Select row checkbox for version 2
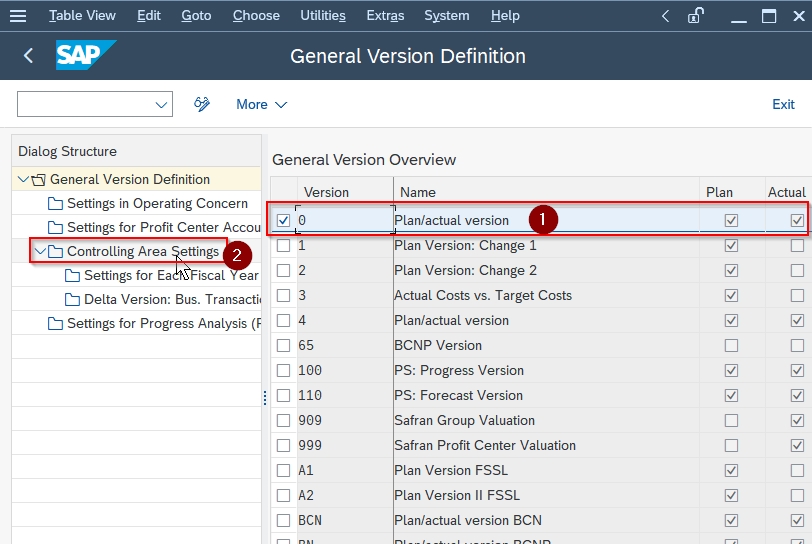The width and height of the screenshot is (812, 544). 283,270
